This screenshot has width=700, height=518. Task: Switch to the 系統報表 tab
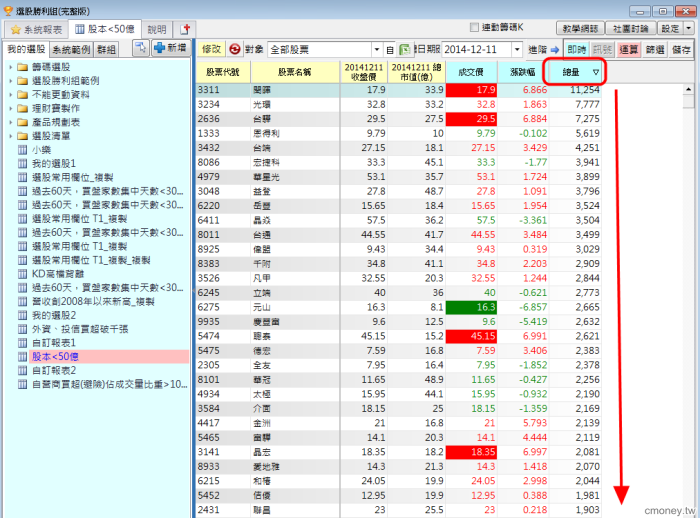pos(37,29)
